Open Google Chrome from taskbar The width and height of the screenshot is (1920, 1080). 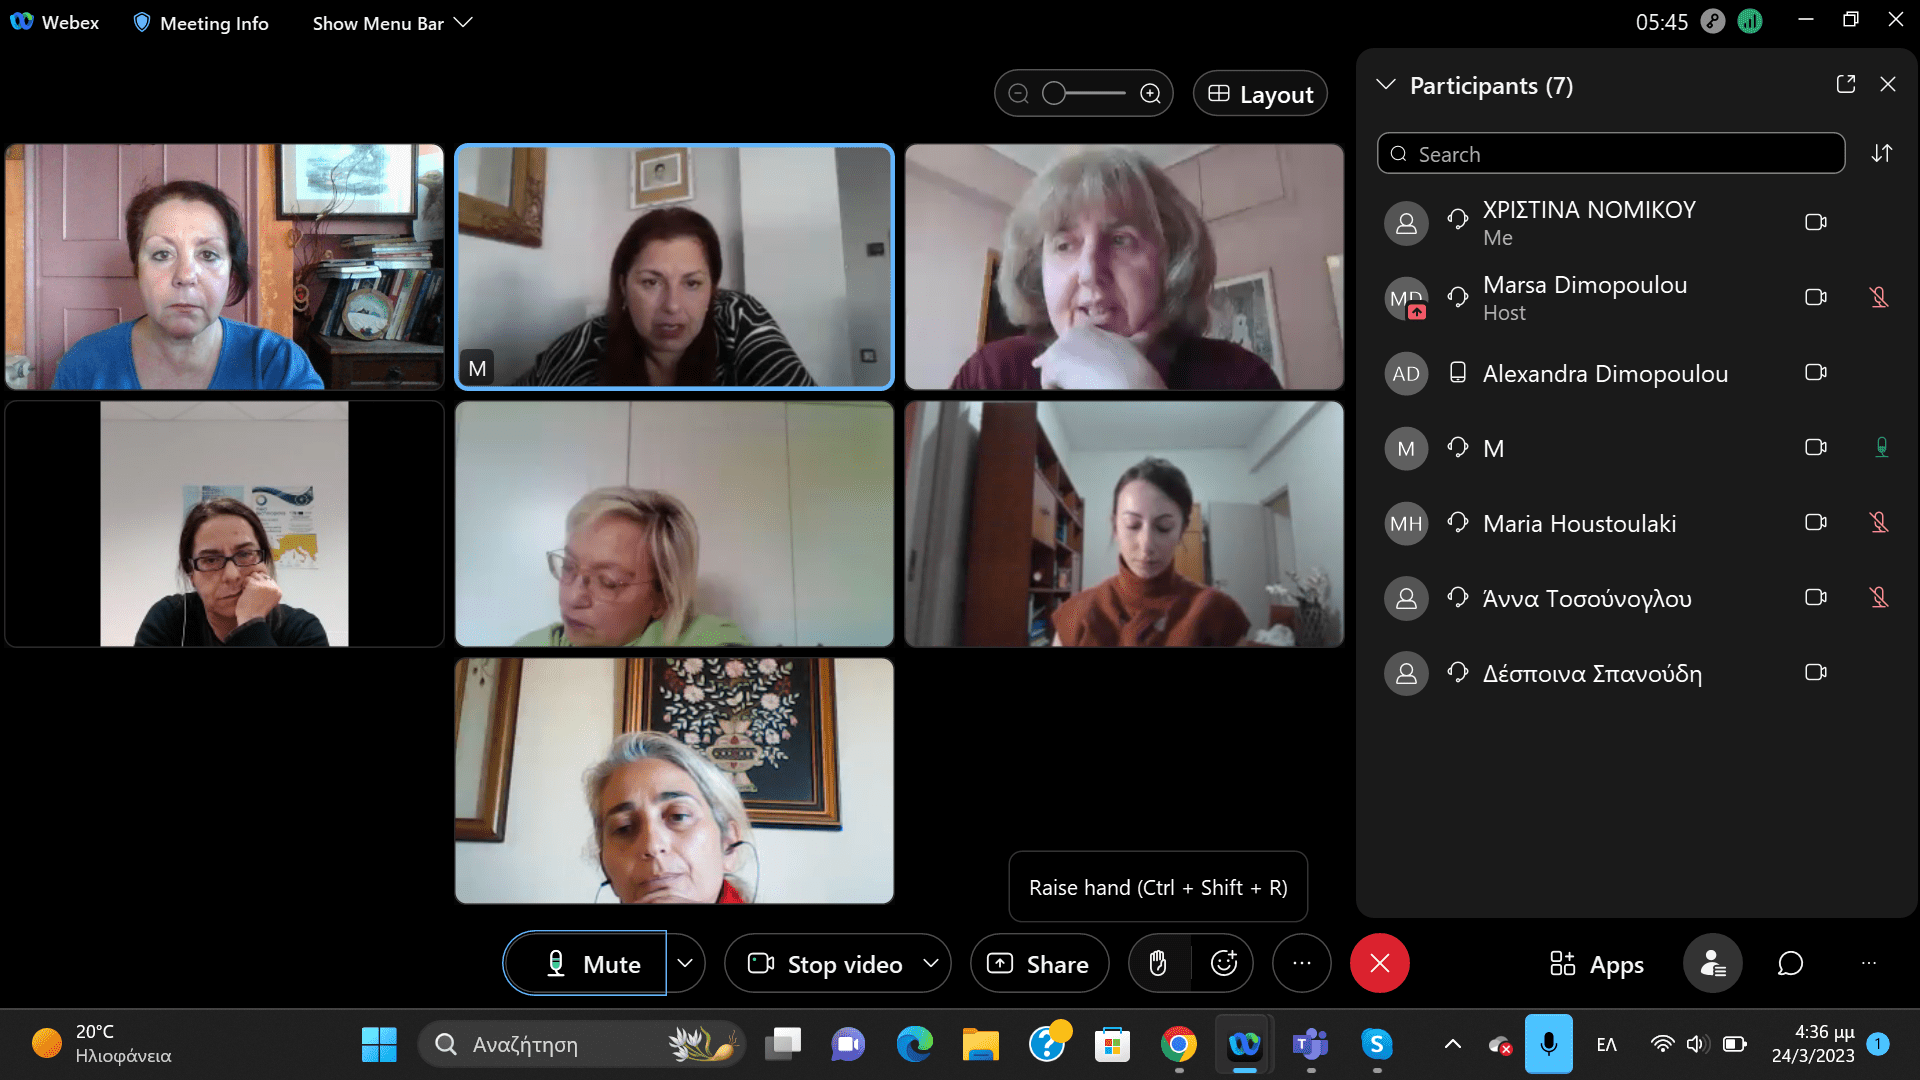click(1179, 1044)
